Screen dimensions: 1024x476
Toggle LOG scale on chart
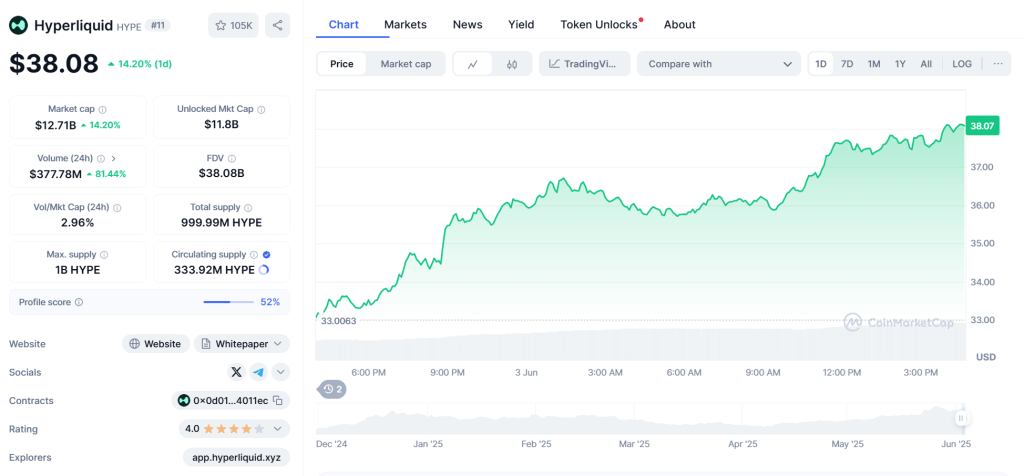(962, 64)
